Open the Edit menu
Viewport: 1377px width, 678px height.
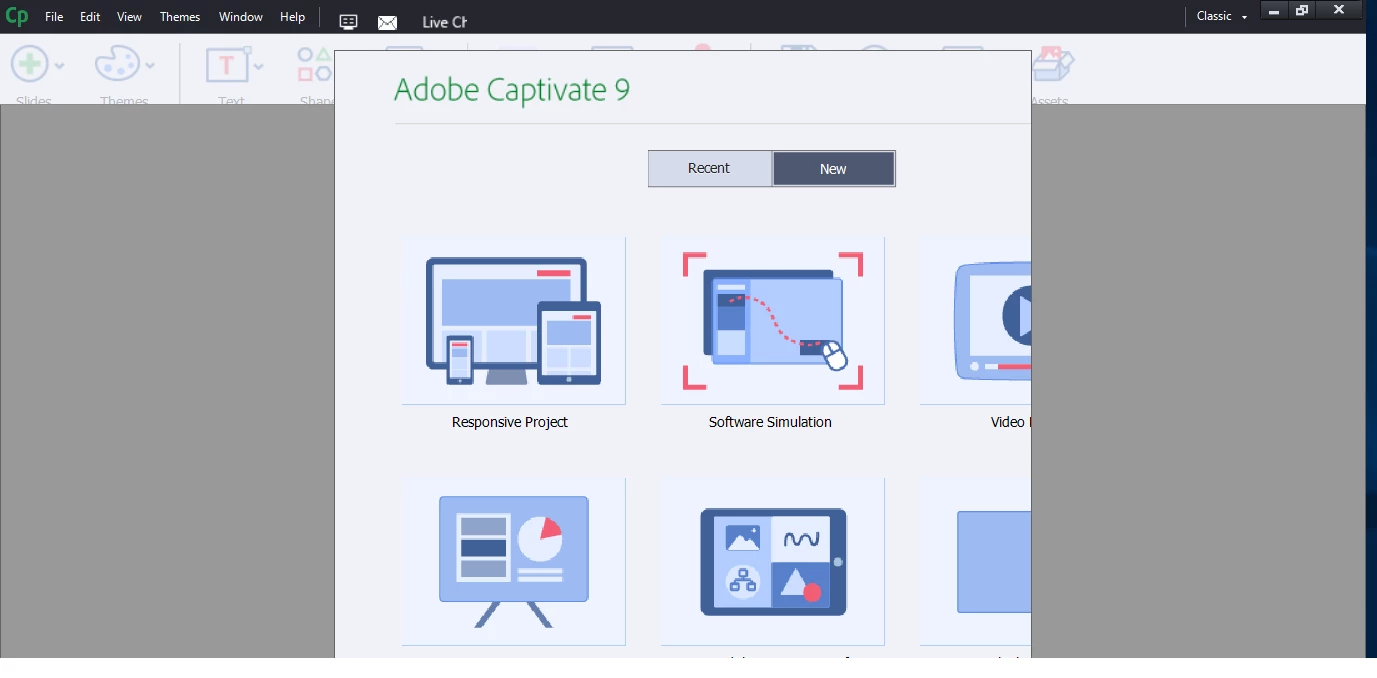[x=90, y=17]
